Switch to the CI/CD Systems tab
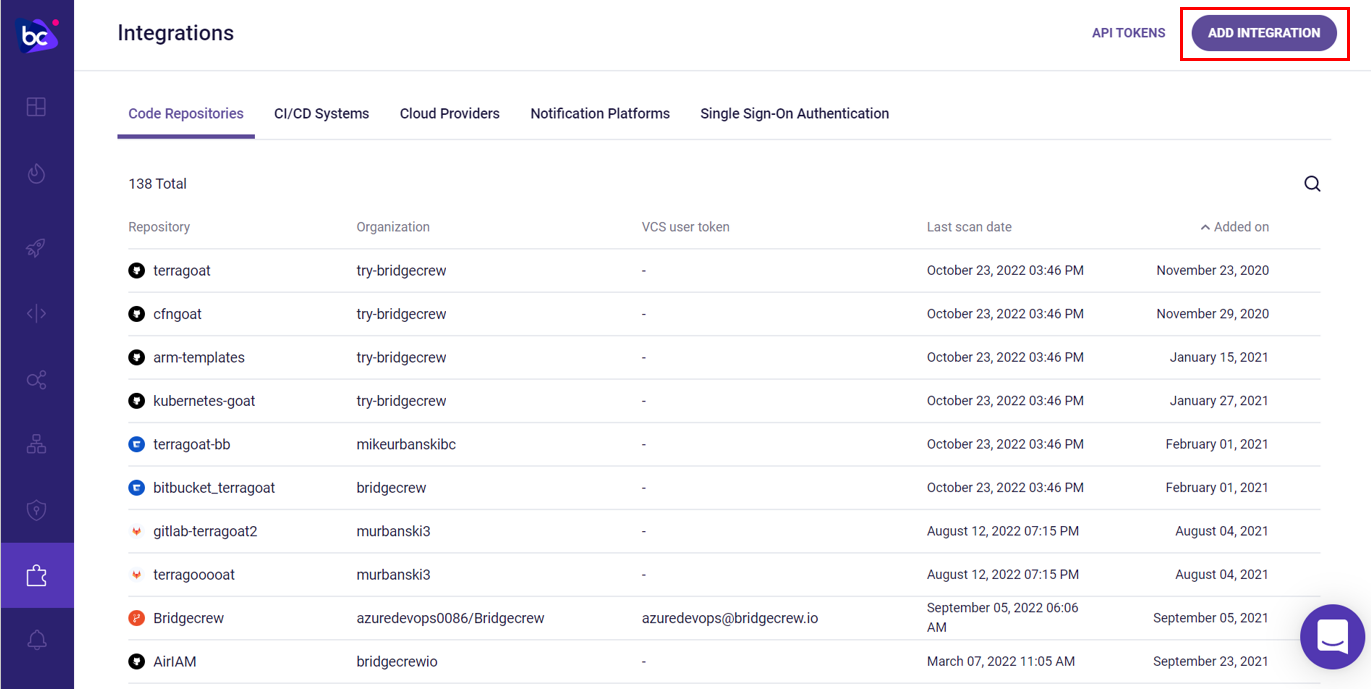This screenshot has height=689, width=1371. point(322,114)
